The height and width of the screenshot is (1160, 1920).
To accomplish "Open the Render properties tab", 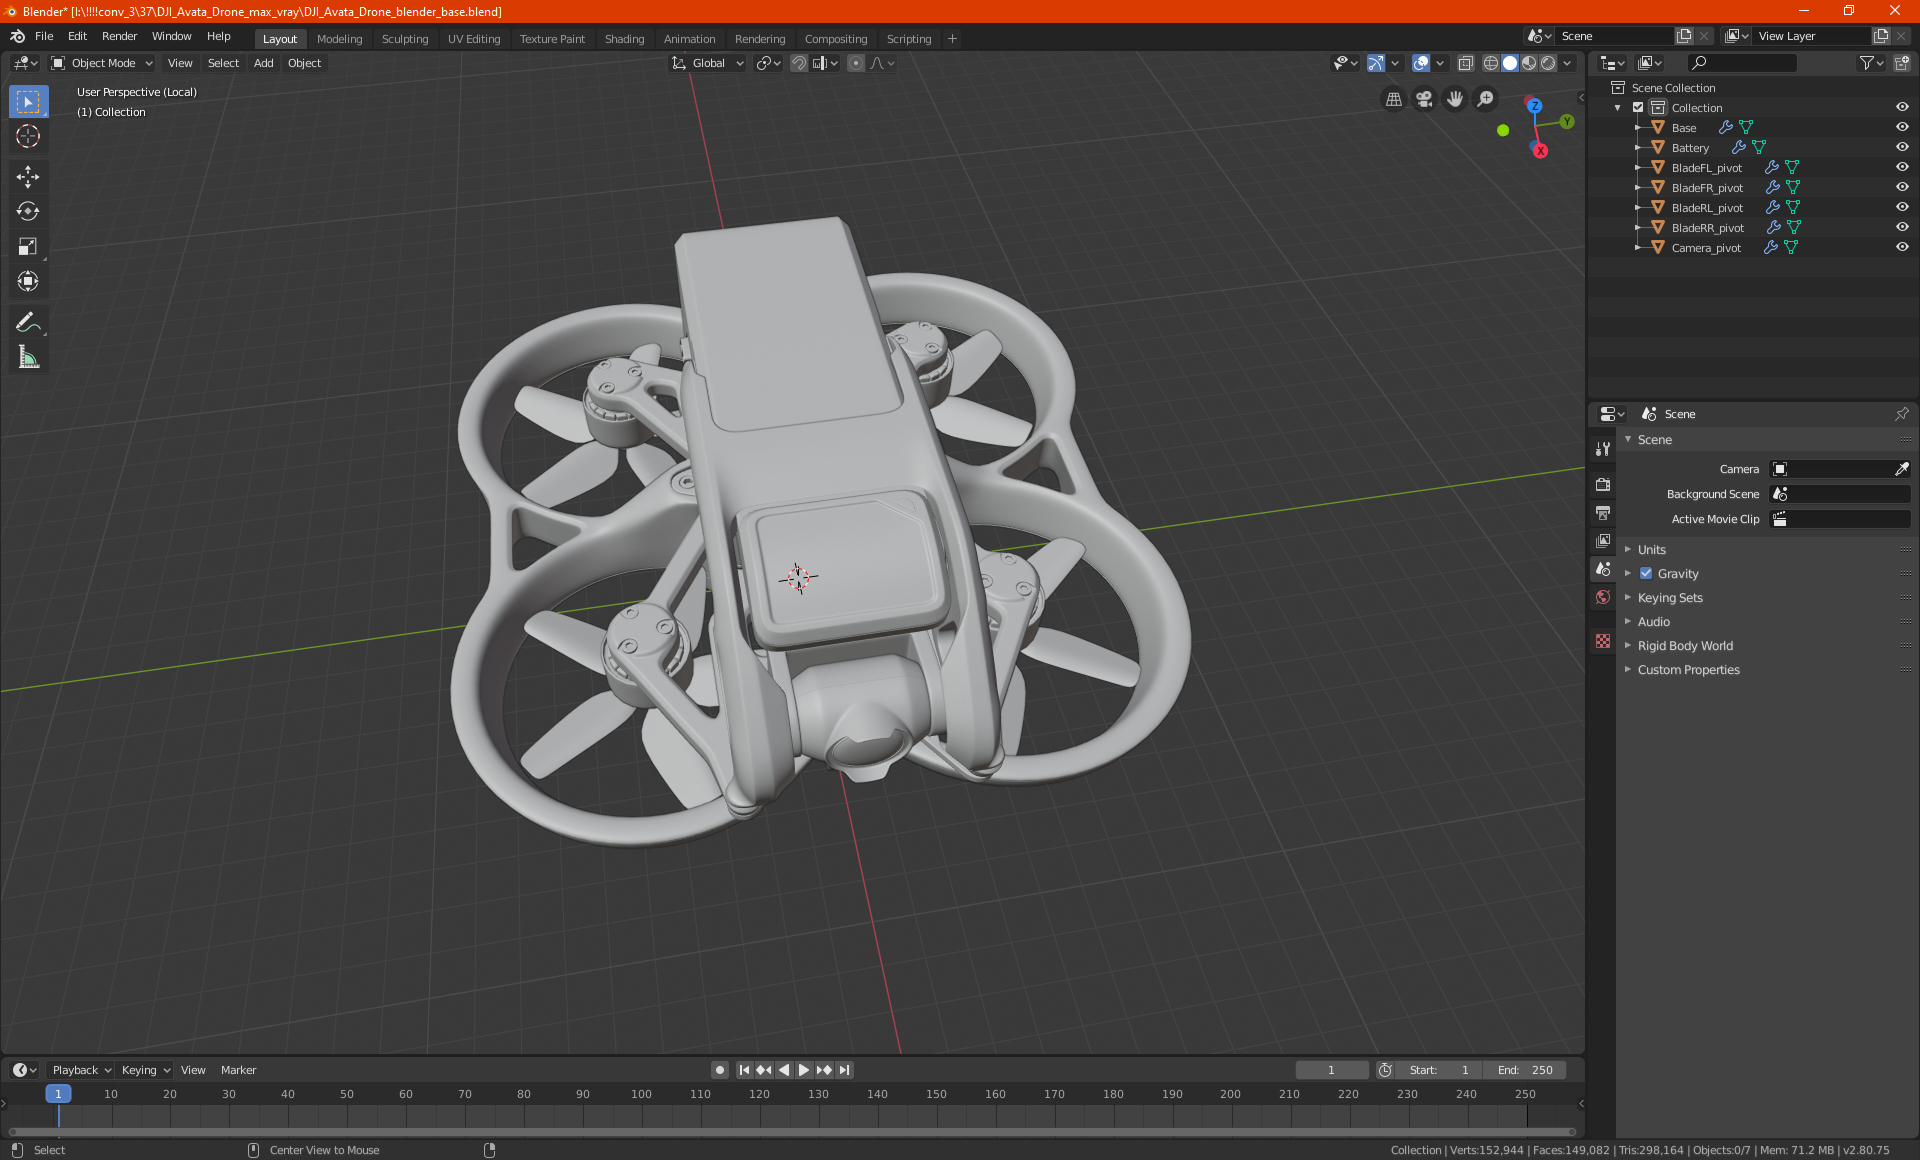I will tap(1603, 484).
